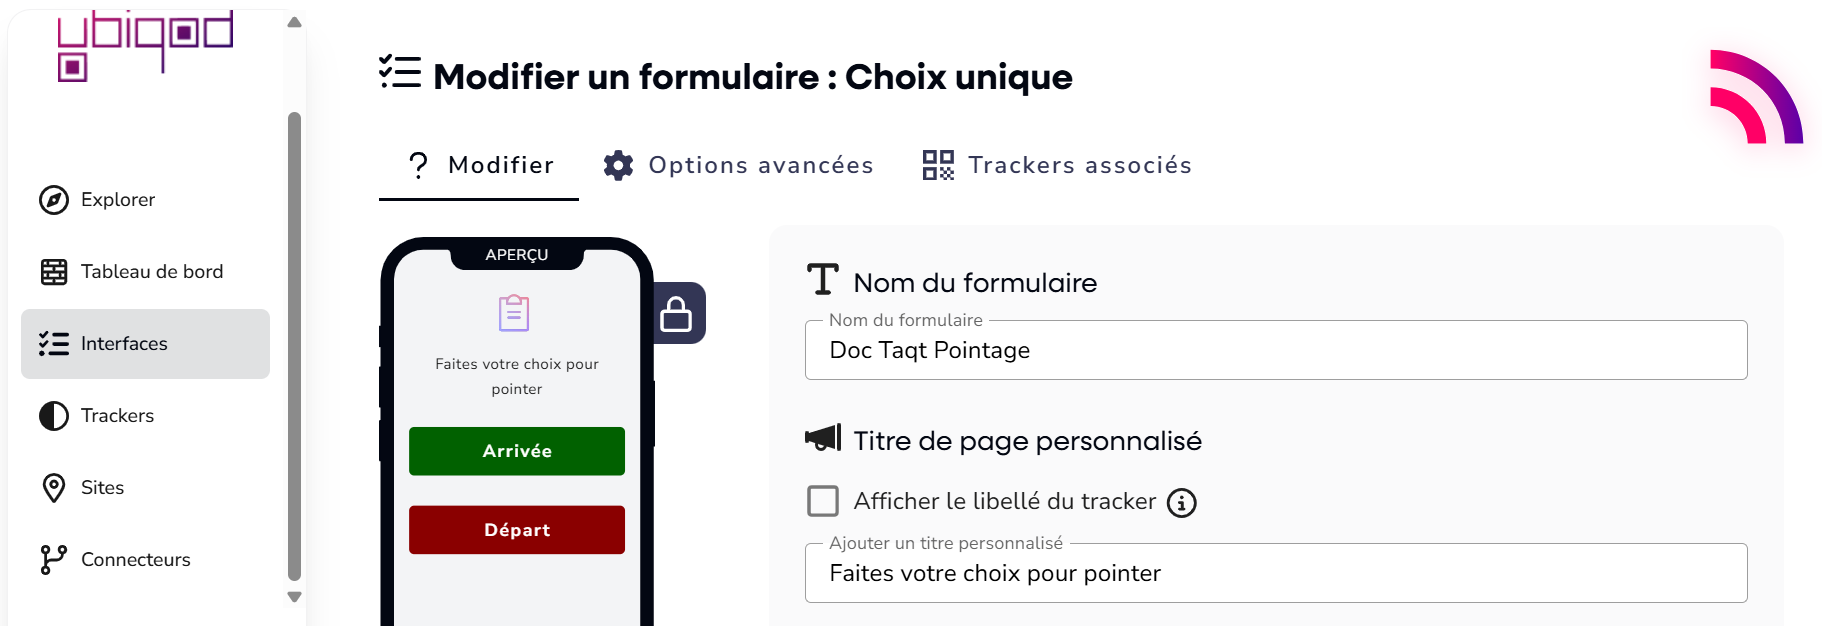Click the Explorer compass icon
Screen dimensions: 1822x626
(x=54, y=200)
